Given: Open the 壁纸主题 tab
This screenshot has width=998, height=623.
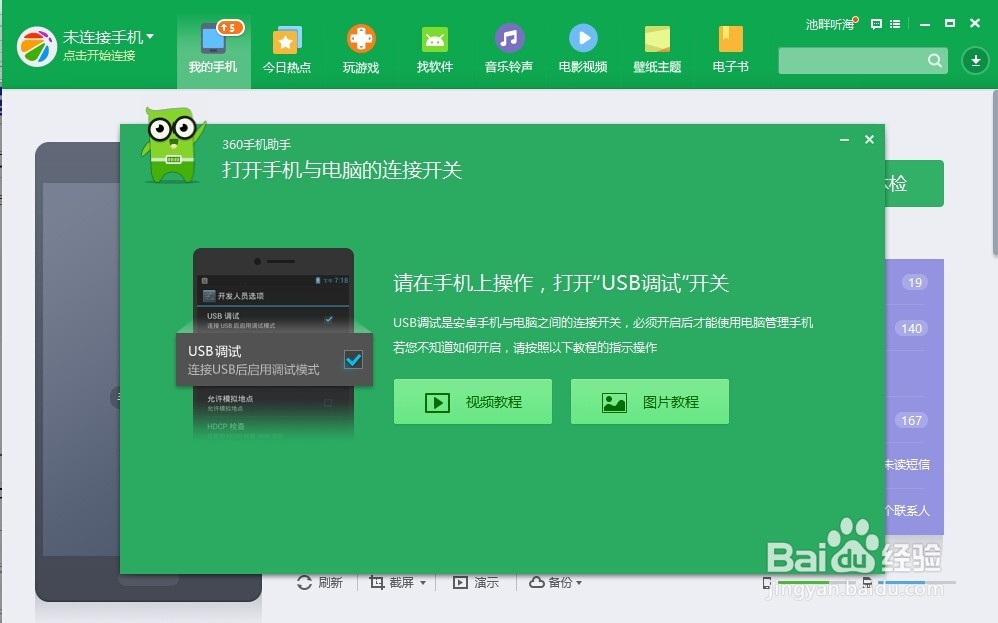Looking at the screenshot, I should tap(657, 51).
